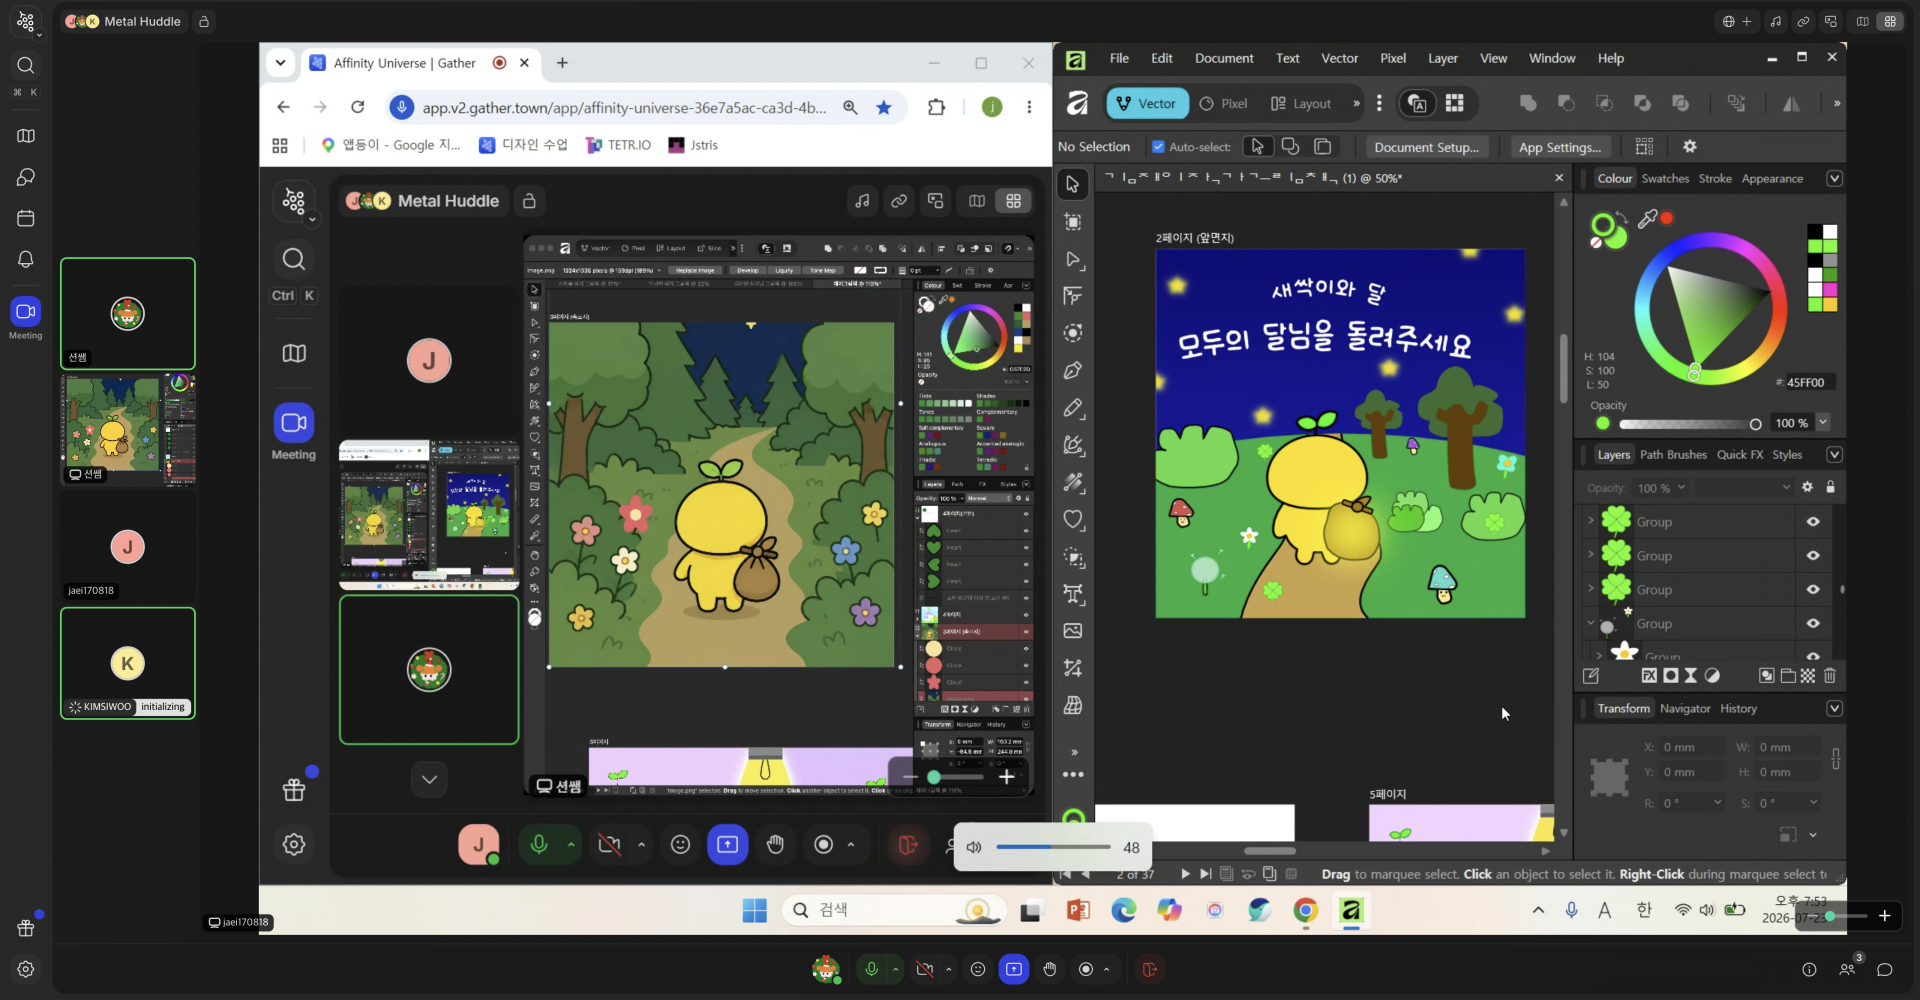Turn on the camera in Chrome's Gather toolbar
Viewport: 1920px width, 1000px height.
609,845
